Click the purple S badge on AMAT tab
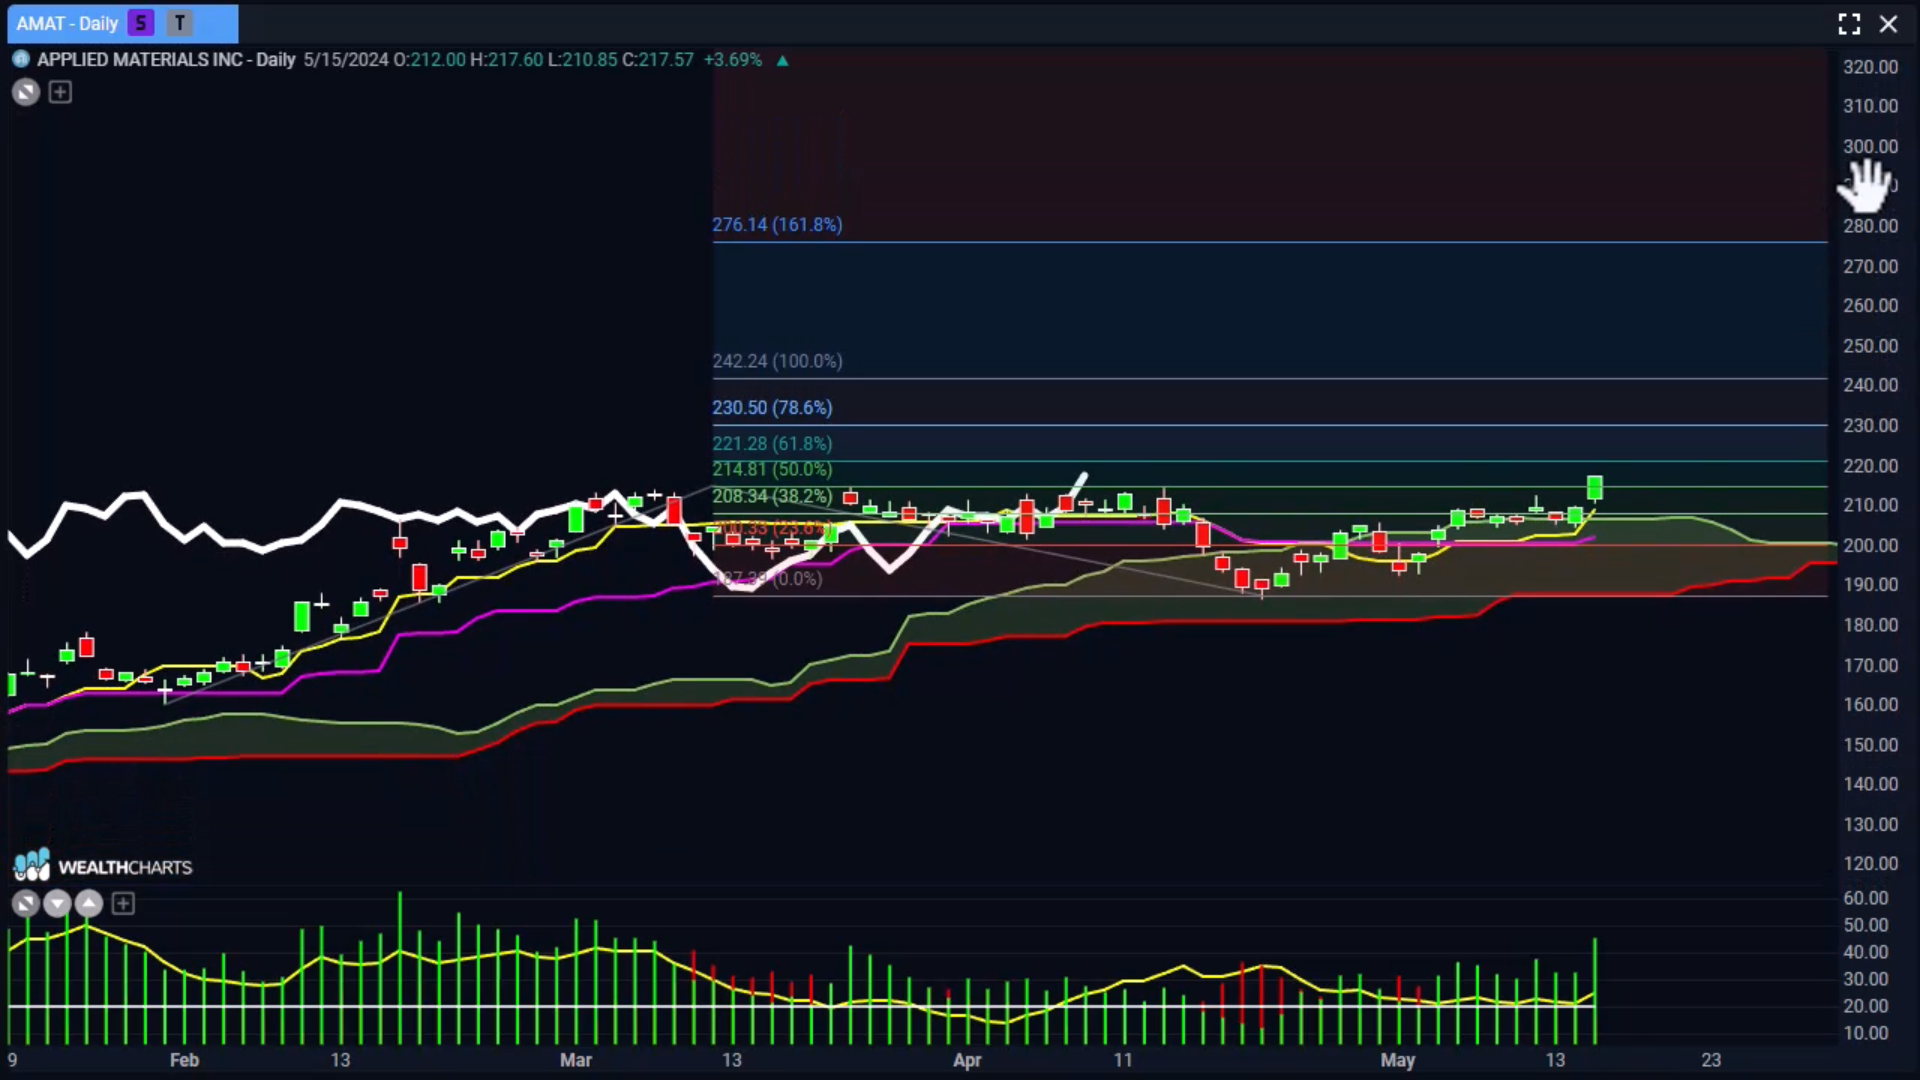Image resolution: width=1920 pixels, height=1080 pixels. pos(141,23)
